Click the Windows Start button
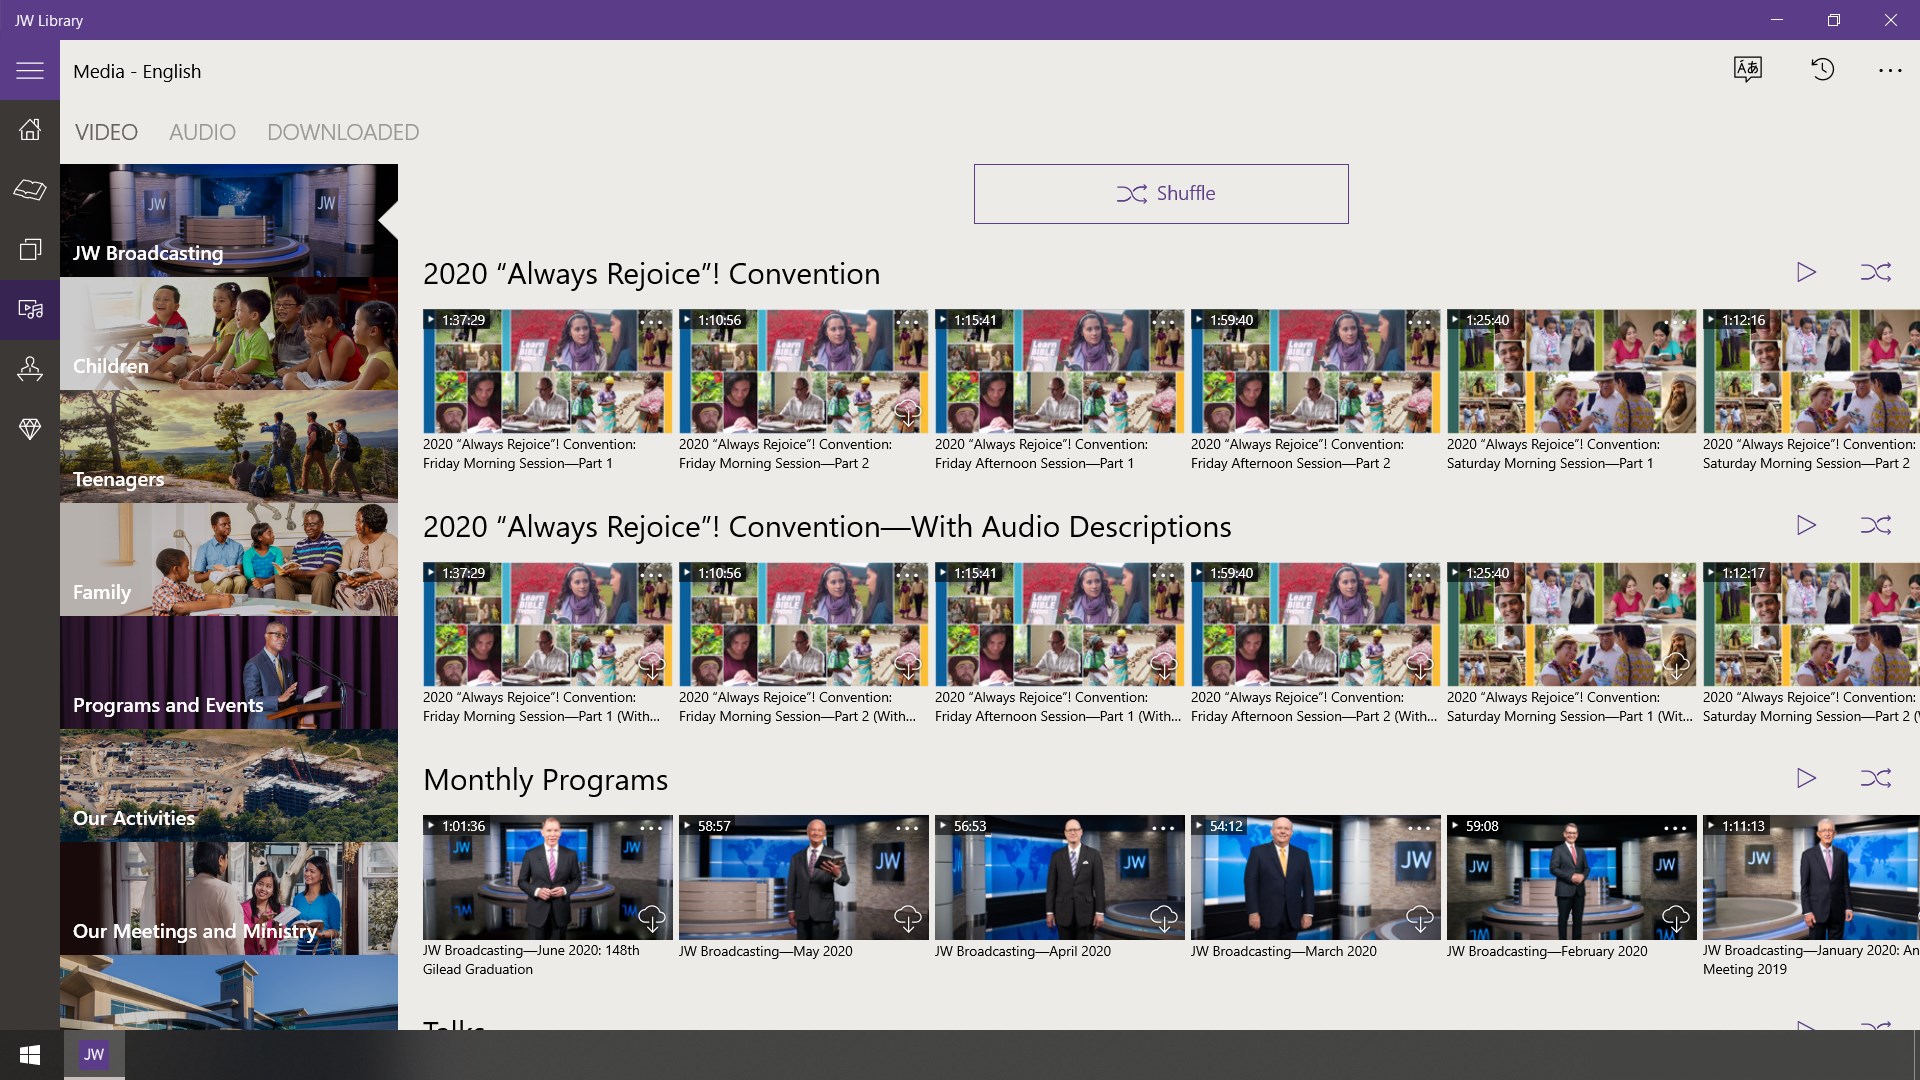Image resolution: width=1920 pixels, height=1080 pixels. (x=30, y=1054)
